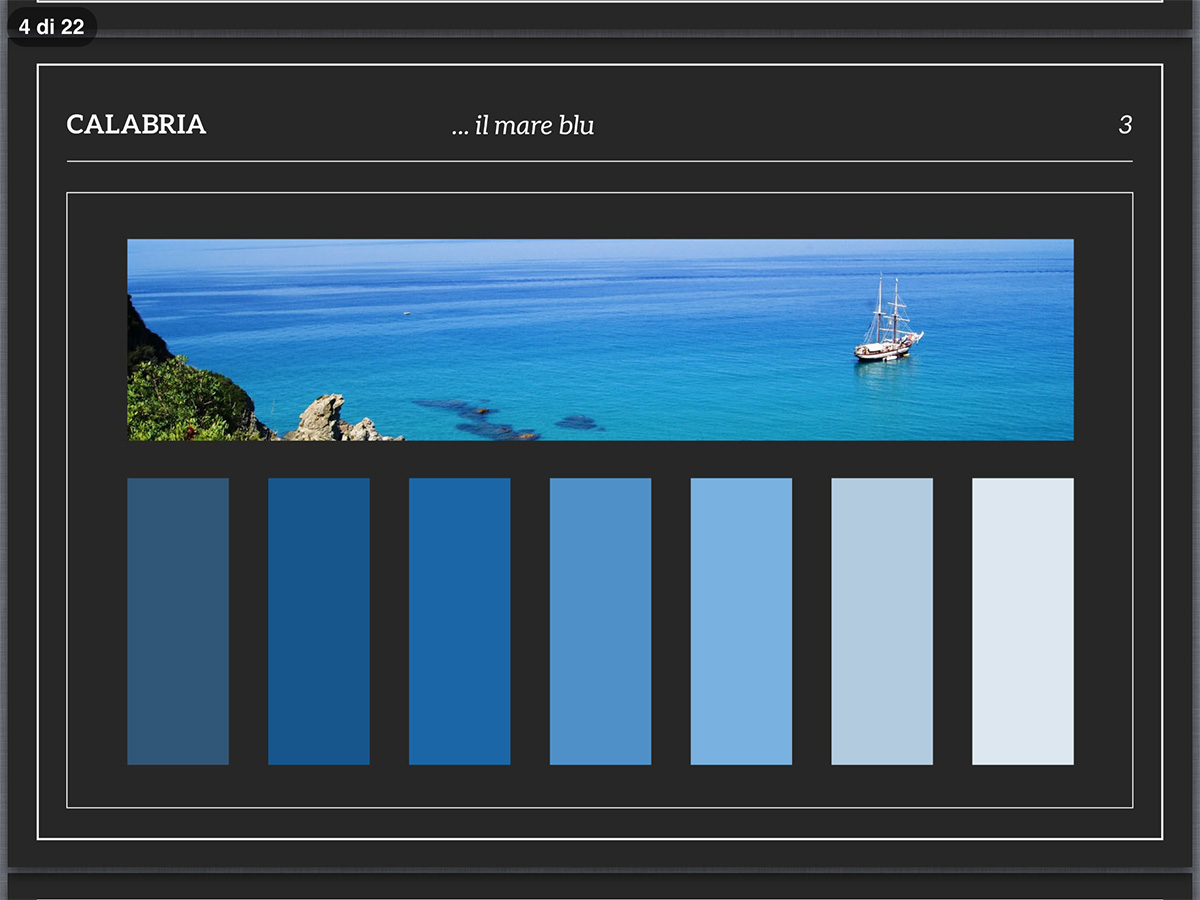Image resolution: width=1200 pixels, height=900 pixels.
Task: Click the "... il mare blu" subtitle
Action: (x=522, y=126)
